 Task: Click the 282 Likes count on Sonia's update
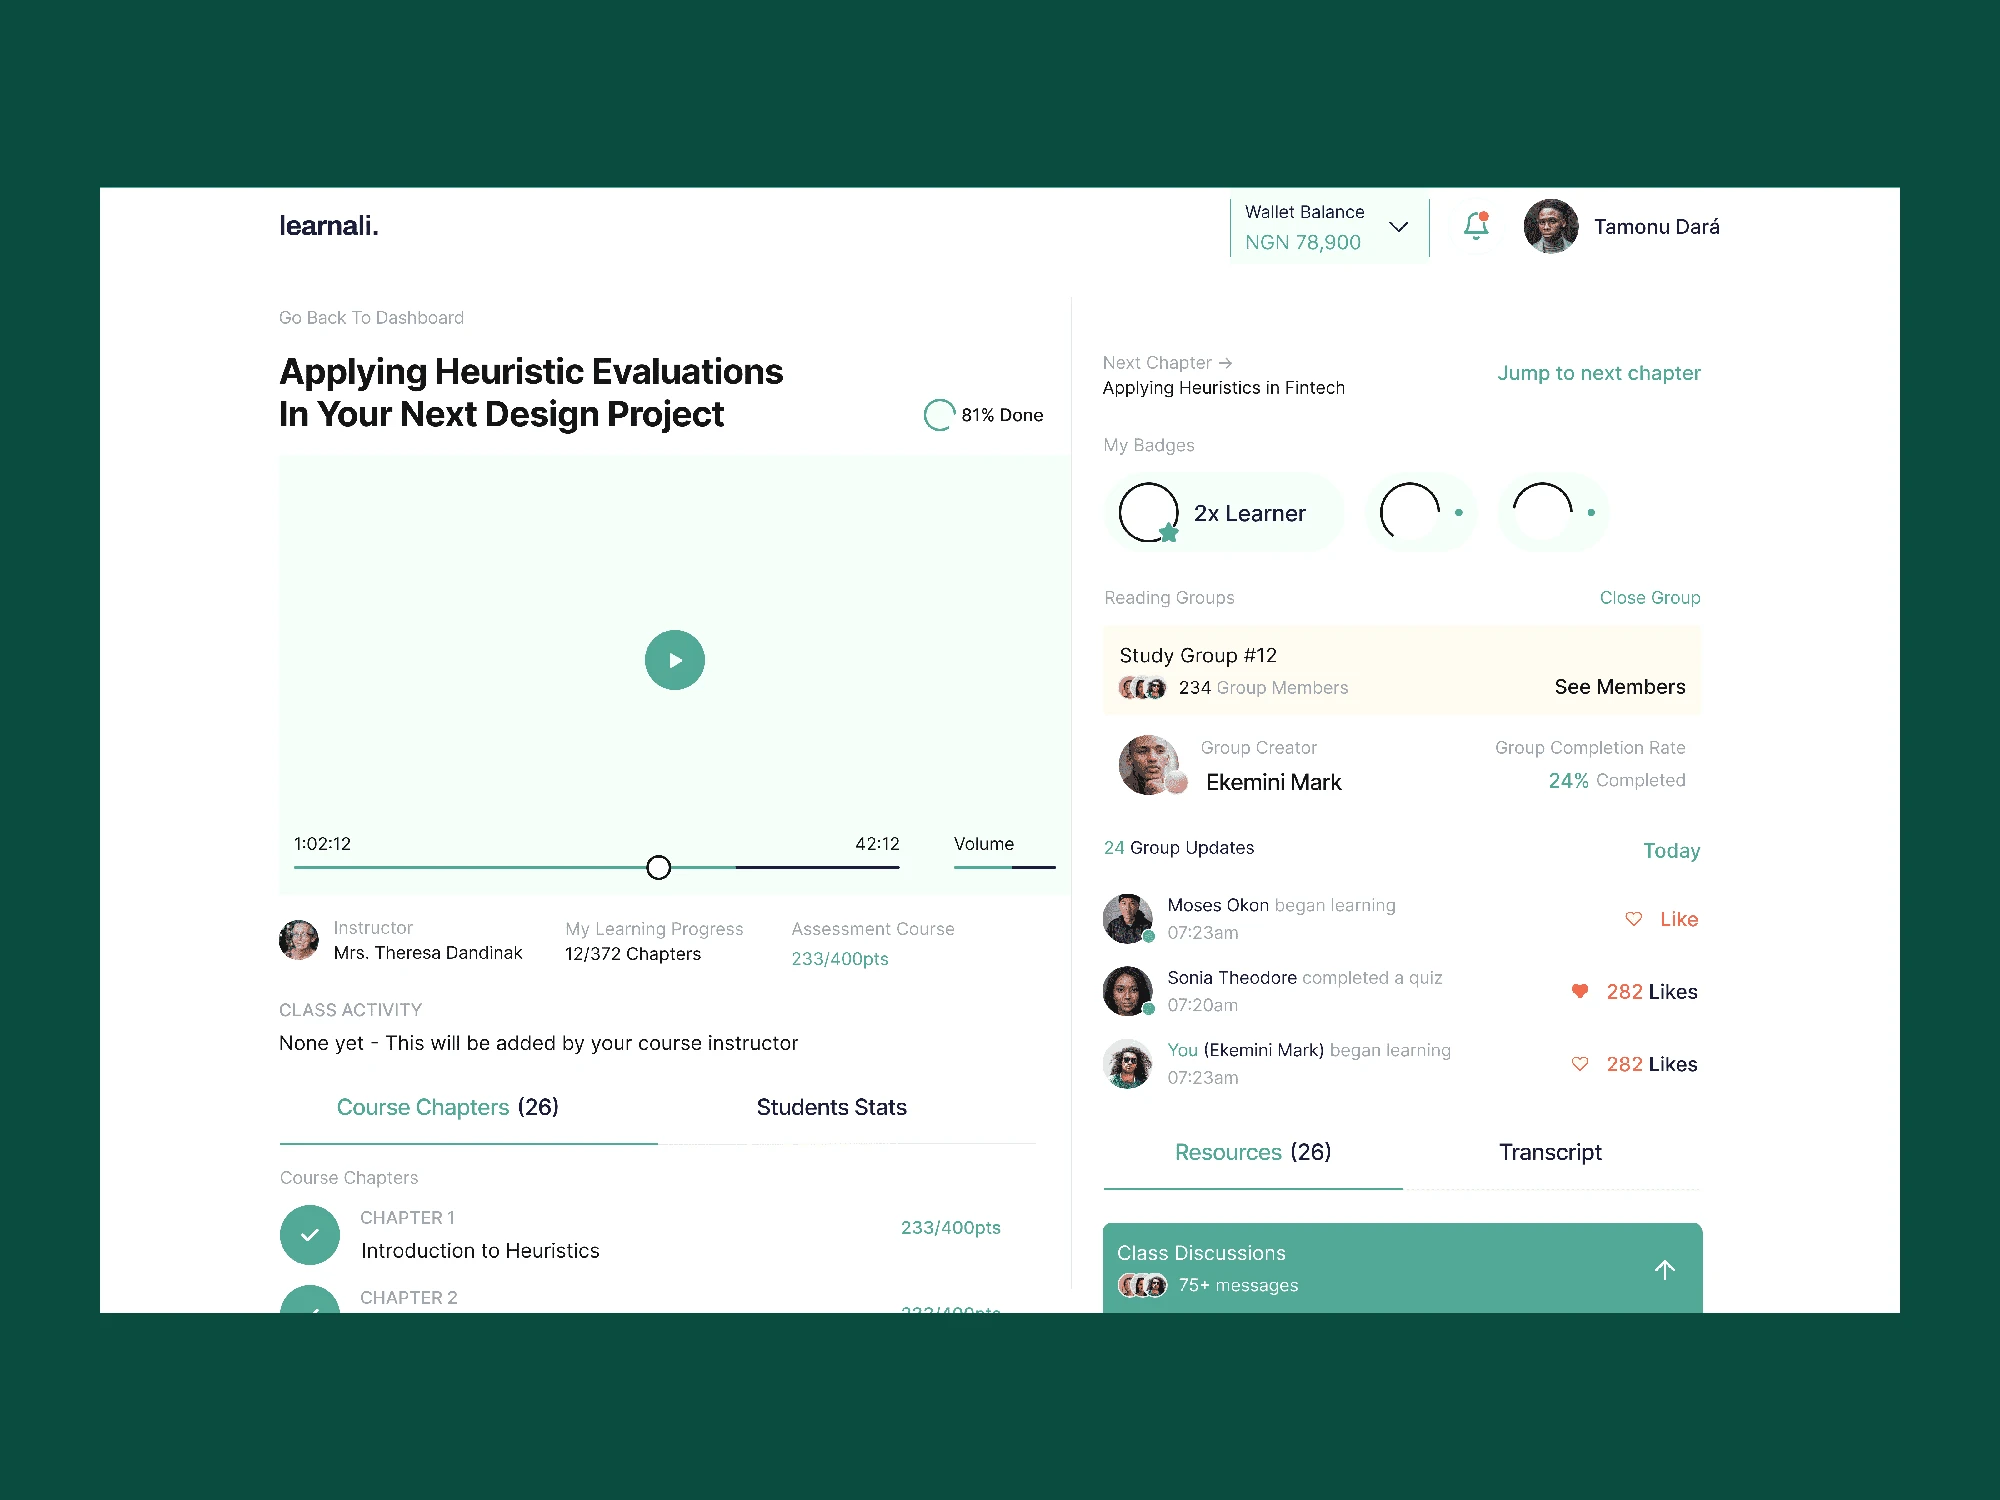click(1652, 992)
